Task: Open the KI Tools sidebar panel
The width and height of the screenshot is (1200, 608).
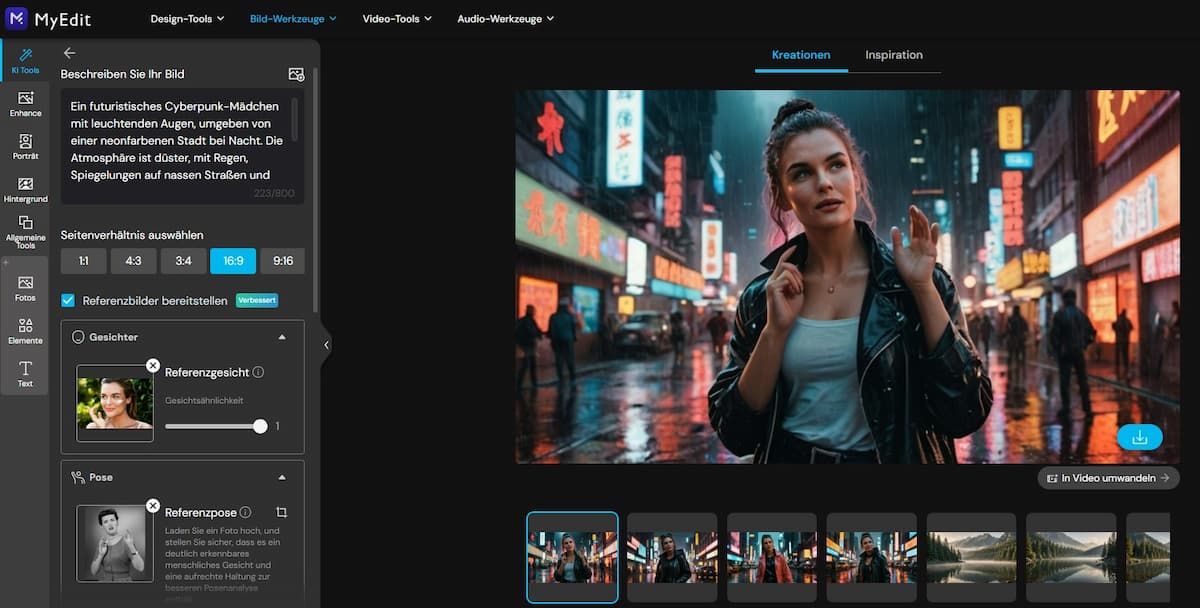Action: [25, 60]
